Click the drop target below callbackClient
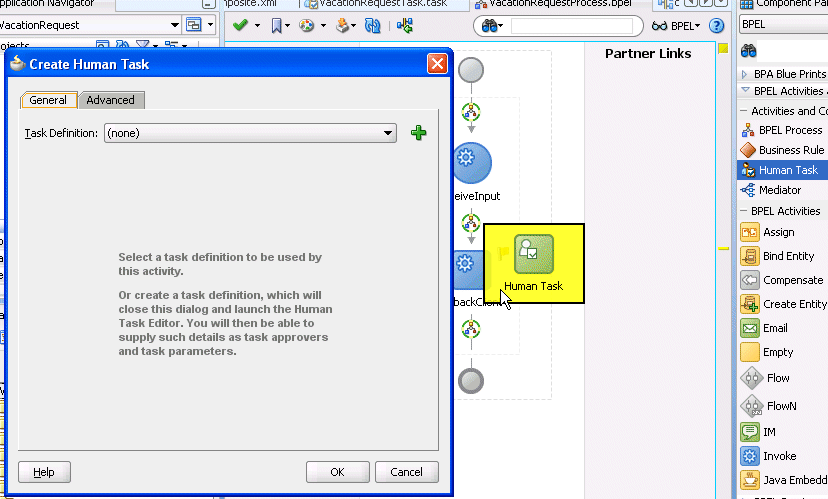Screen dimensions: 828x499 point(471,329)
